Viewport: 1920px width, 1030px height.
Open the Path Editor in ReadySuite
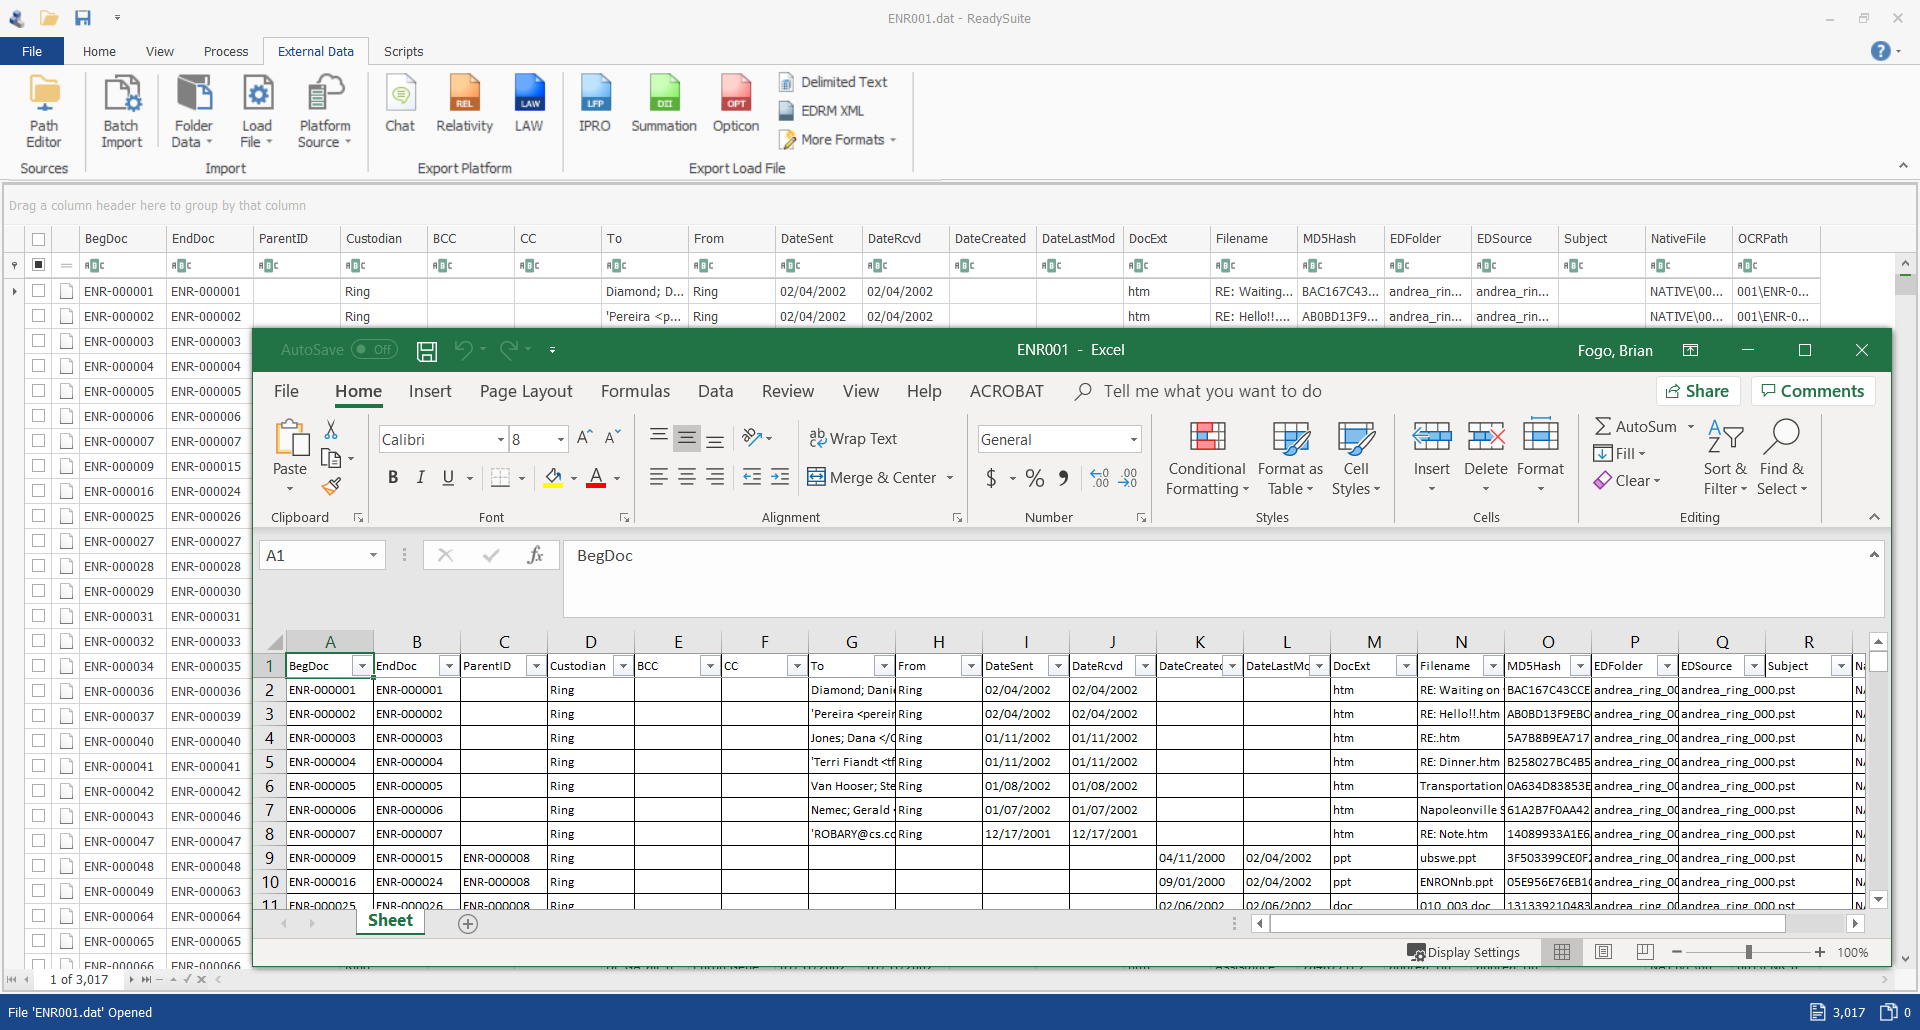click(44, 112)
